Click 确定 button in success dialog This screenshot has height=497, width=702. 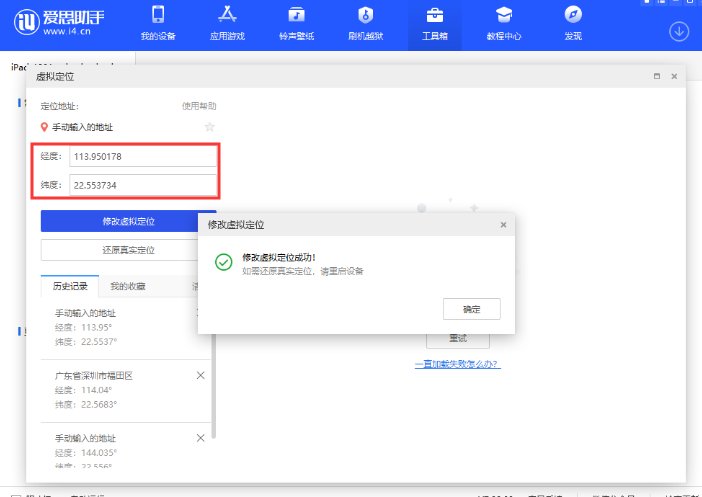point(472,309)
